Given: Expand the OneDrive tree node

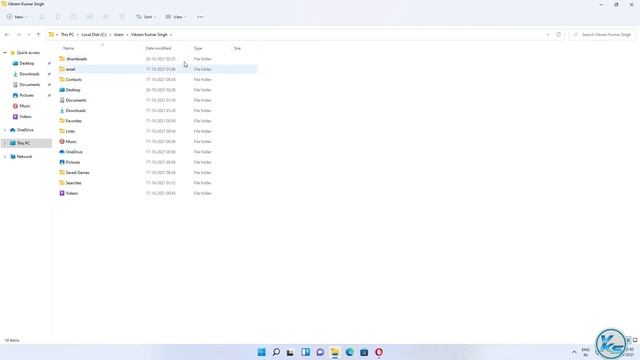Looking at the screenshot, I should (x=5, y=130).
